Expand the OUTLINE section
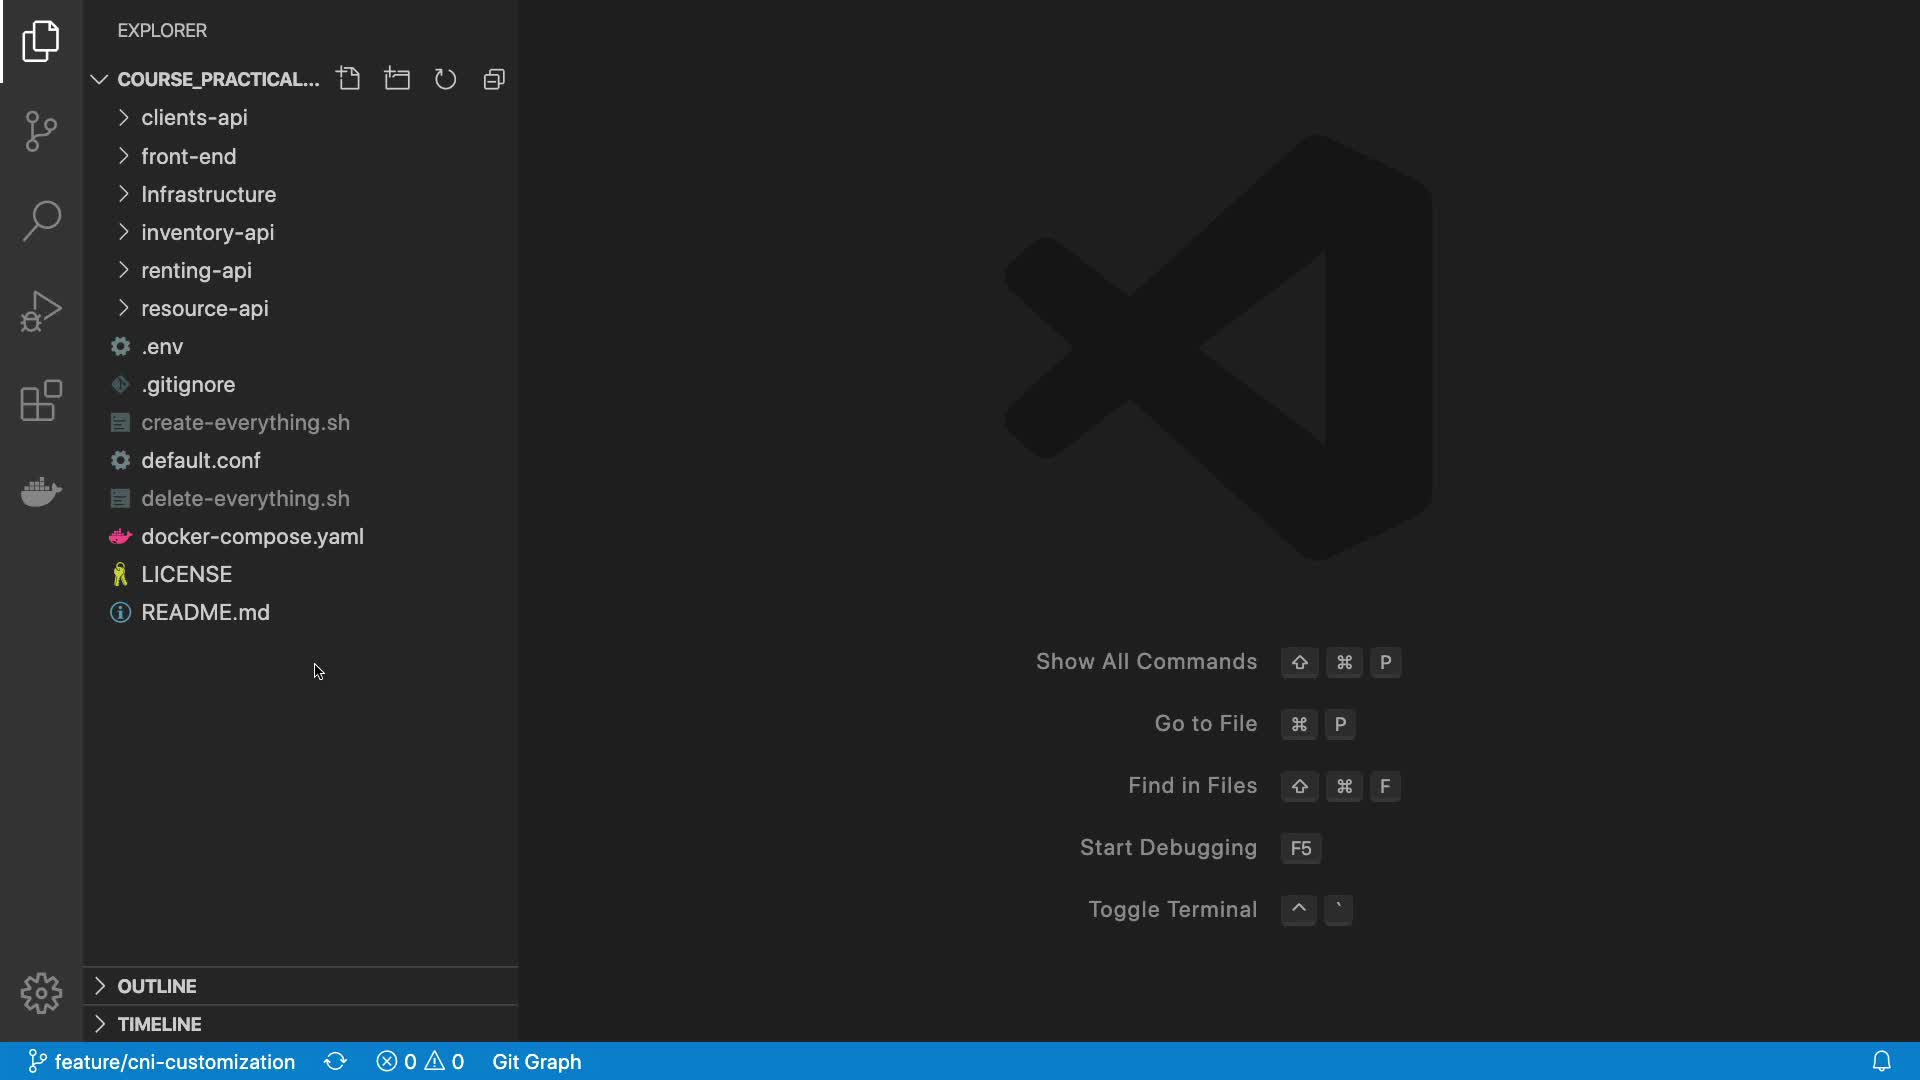 [x=157, y=986]
